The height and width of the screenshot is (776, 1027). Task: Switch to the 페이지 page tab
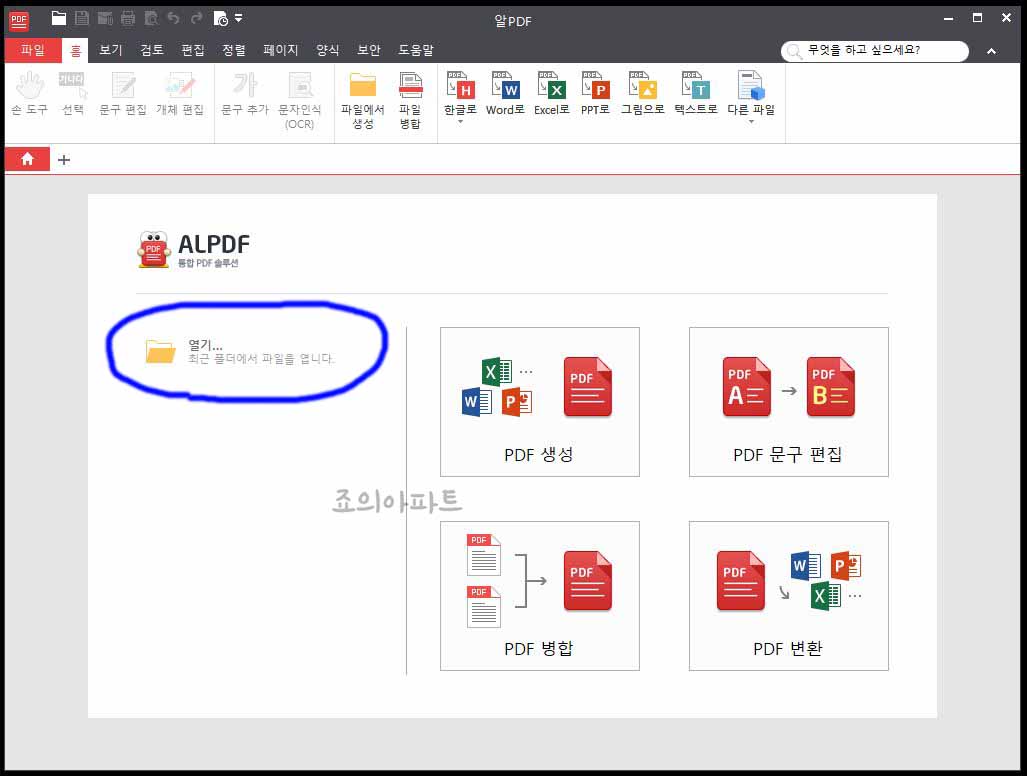point(280,50)
